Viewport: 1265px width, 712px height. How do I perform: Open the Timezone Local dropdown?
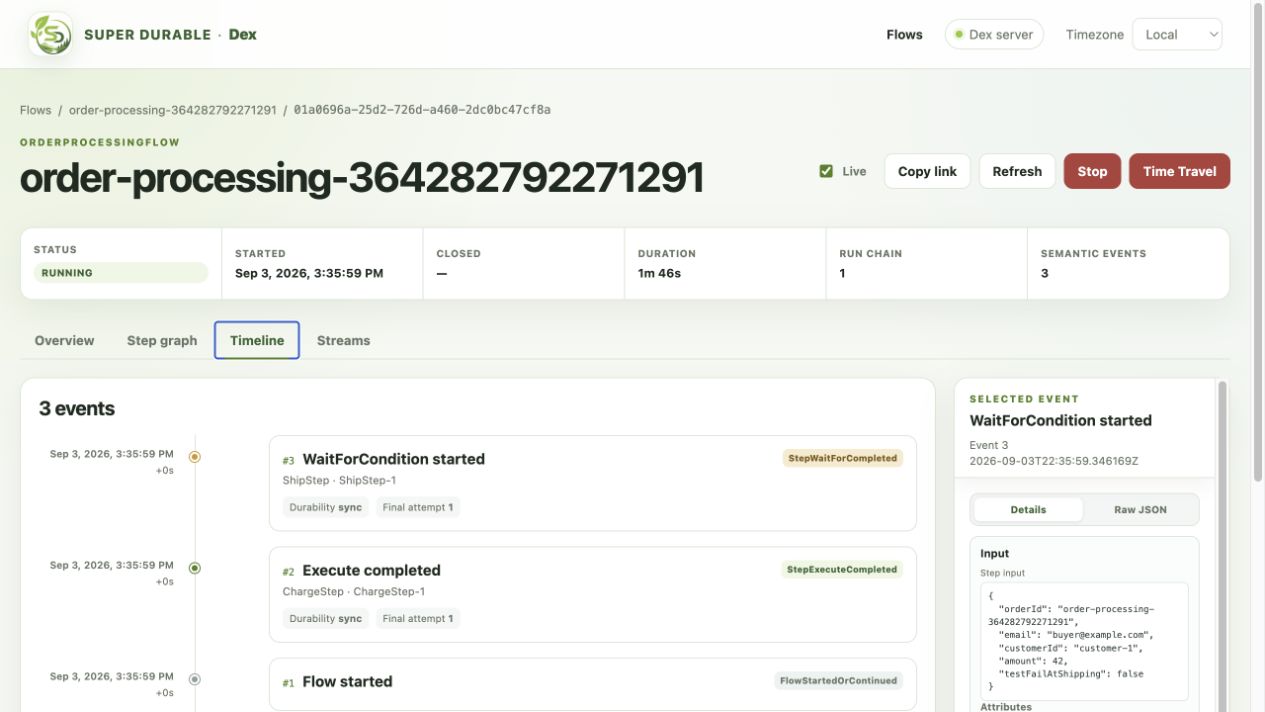[x=1177, y=34]
